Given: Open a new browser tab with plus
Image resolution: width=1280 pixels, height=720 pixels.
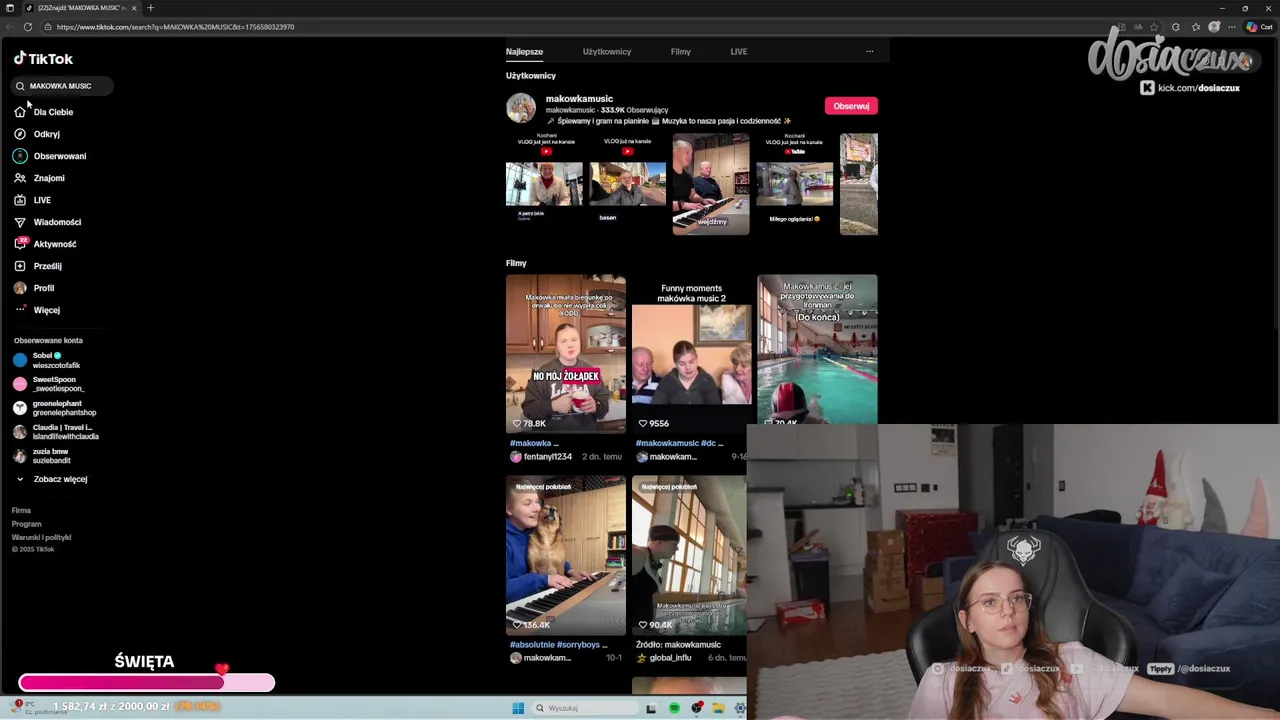Looking at the screenshot, I should 150,8.
